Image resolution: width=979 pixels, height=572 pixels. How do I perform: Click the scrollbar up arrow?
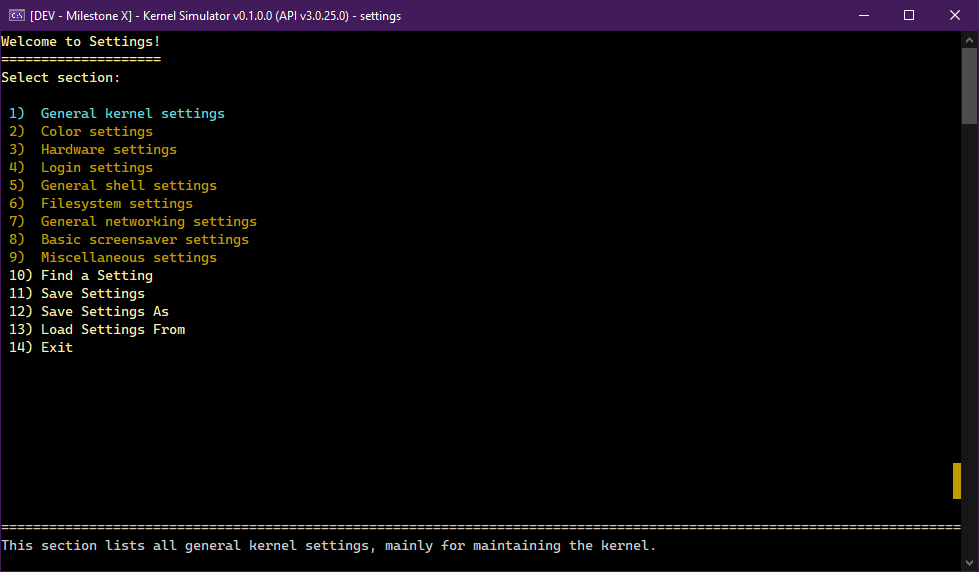tap(970, 39)
